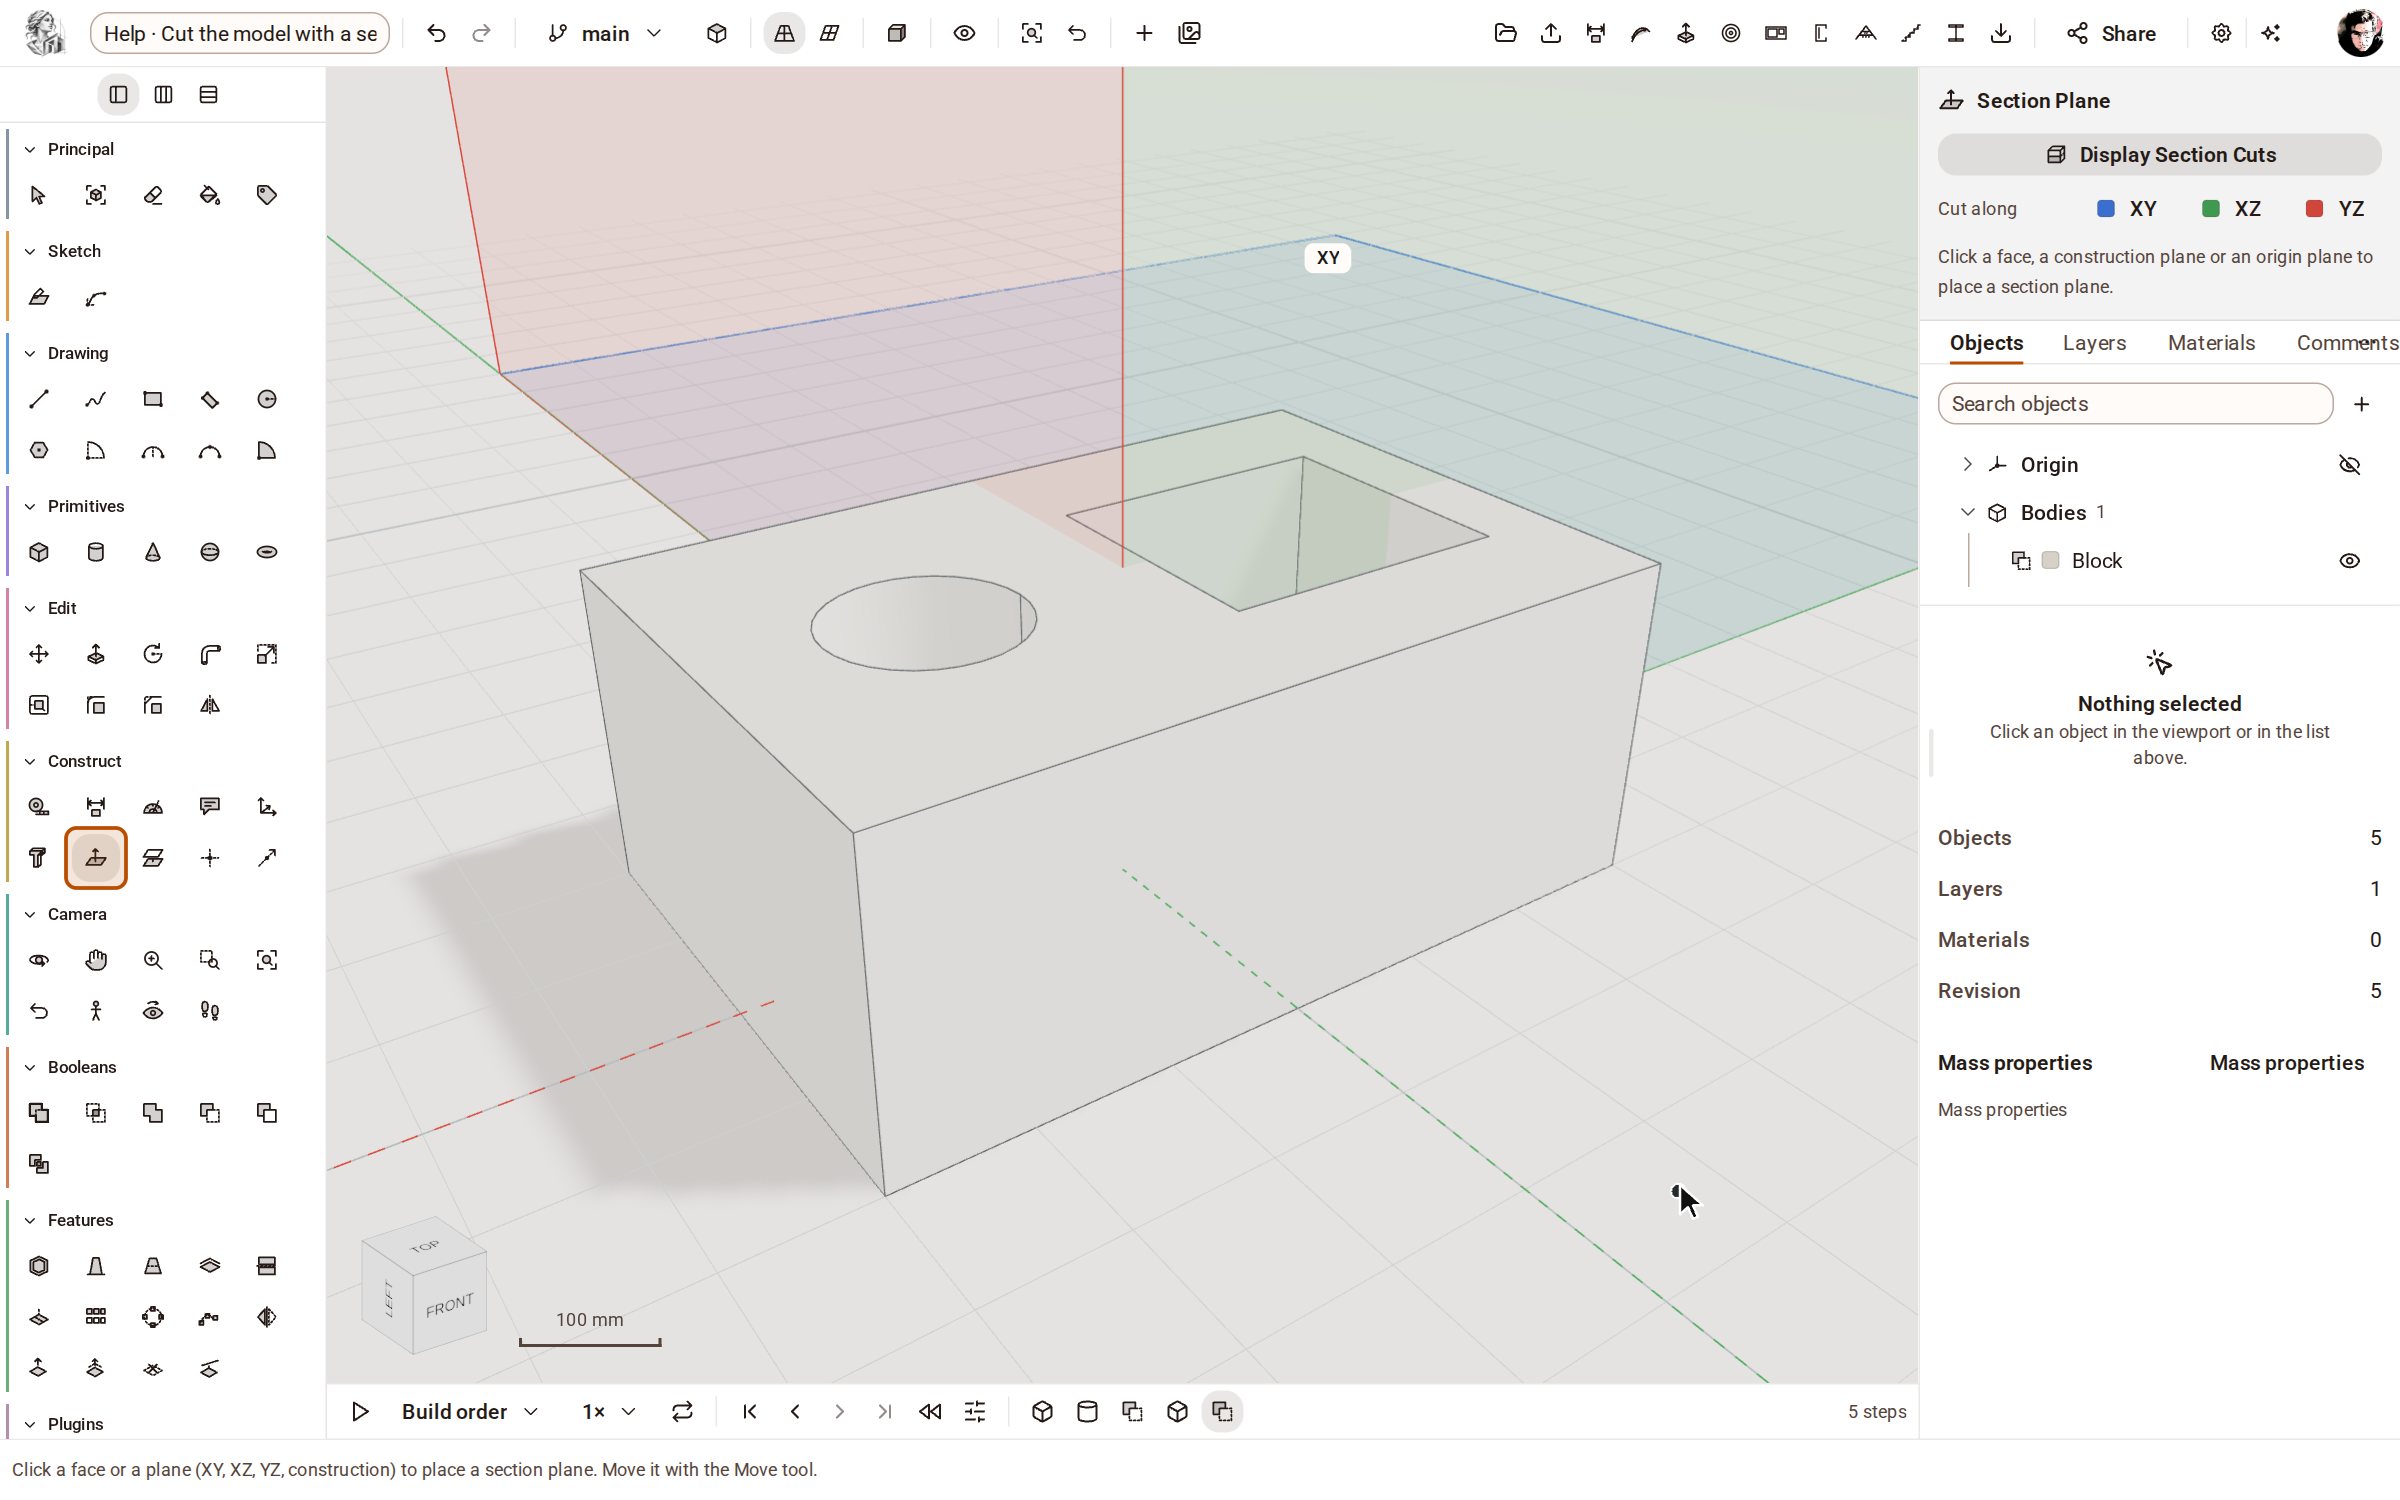Expand the Origin tree item
The width and height of the screenshot is (2400, 1500).
1967,464
